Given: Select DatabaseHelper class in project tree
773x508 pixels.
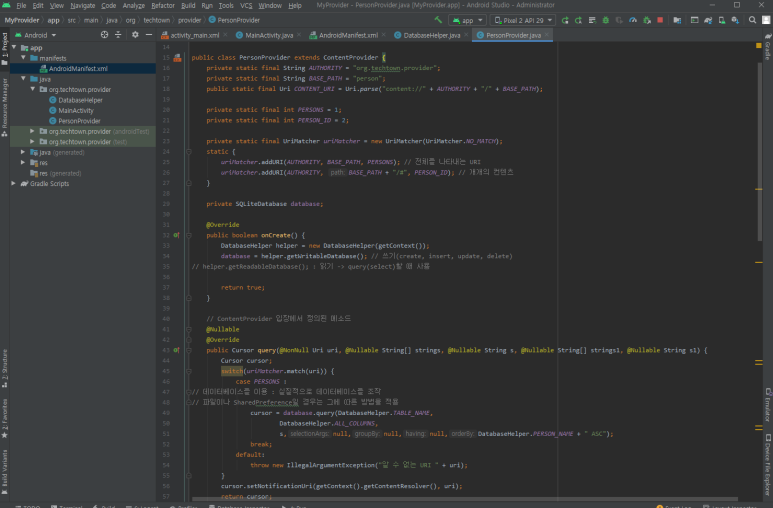Looking at the screenshot, I should coord(80,100).
